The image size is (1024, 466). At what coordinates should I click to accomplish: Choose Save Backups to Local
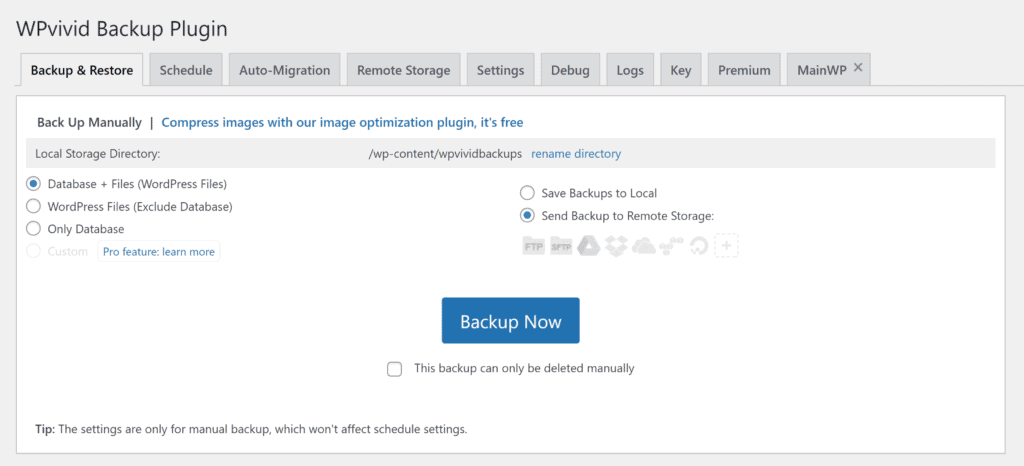pos(527,193)
